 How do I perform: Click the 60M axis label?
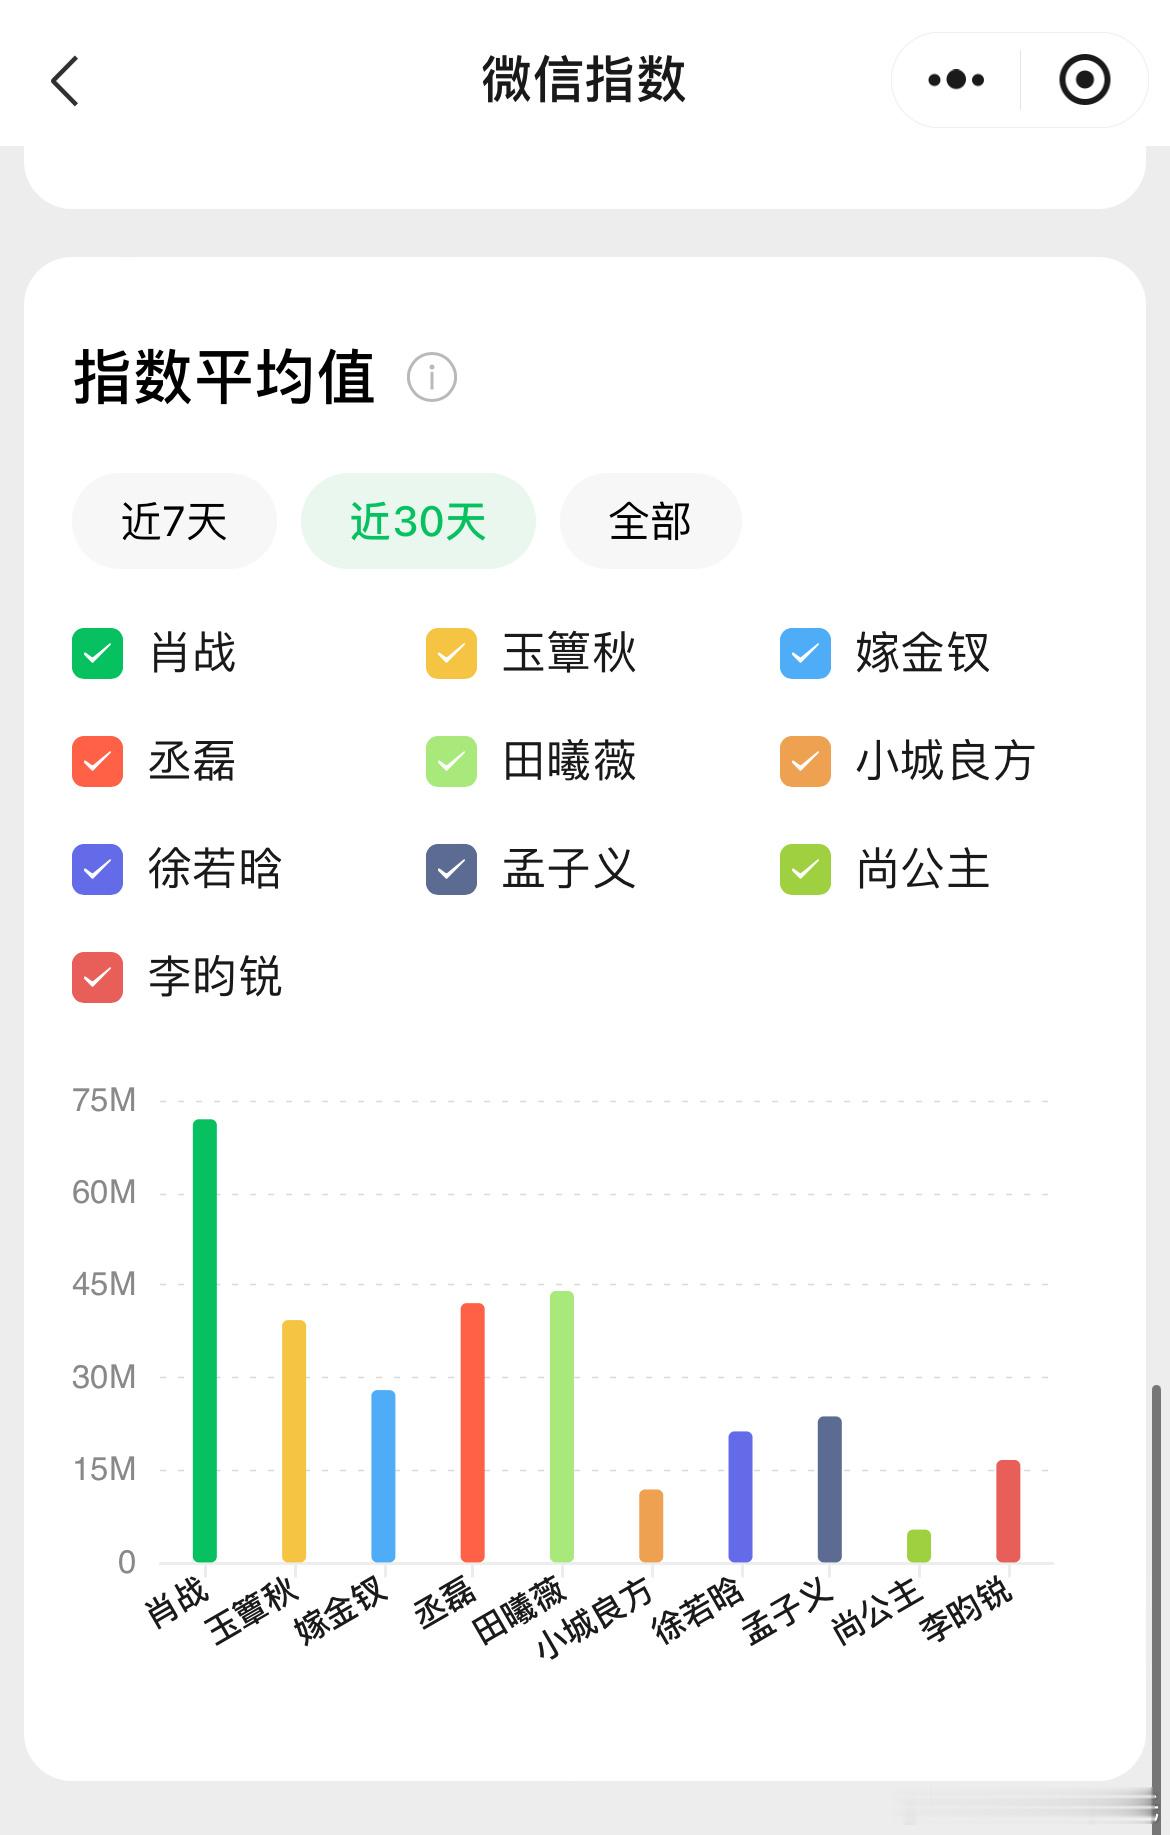[104, 1192]
